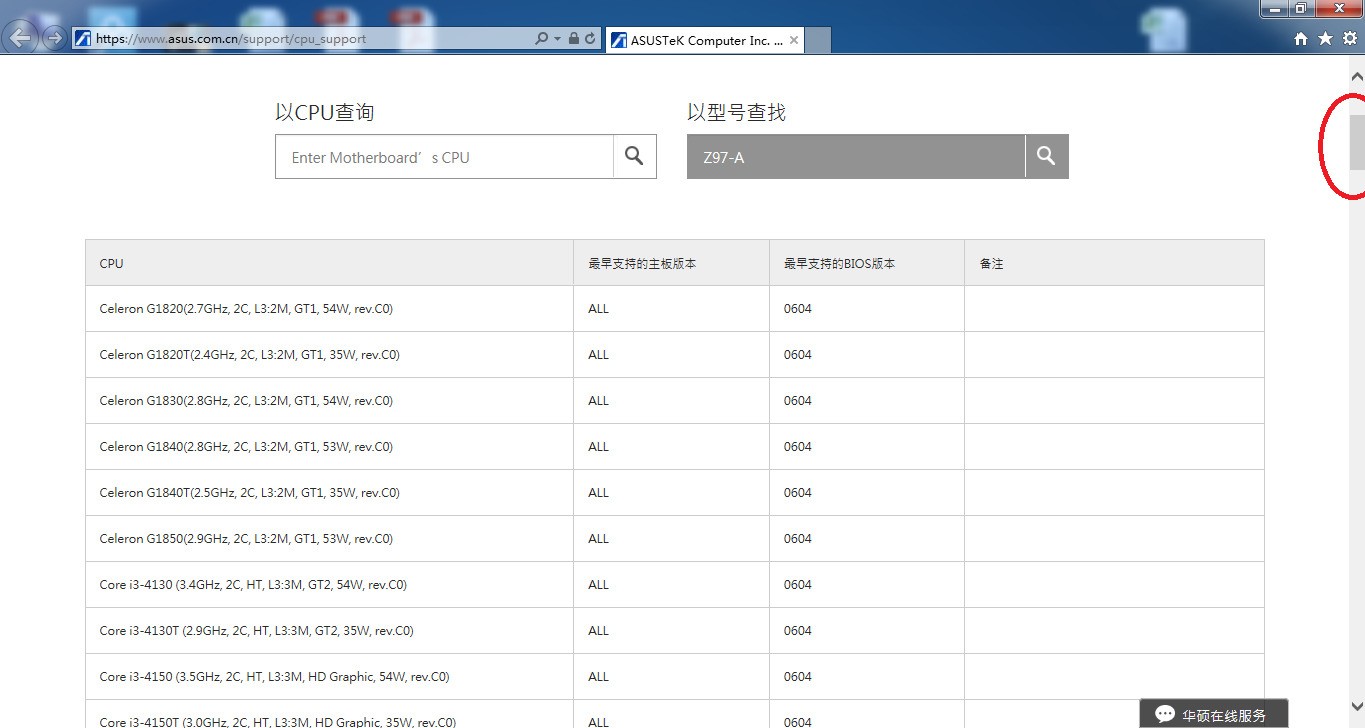1365x728 pixels.
Task: Click the Core i3-4130T (2.9GHz row text
Action: click(256, 631)
